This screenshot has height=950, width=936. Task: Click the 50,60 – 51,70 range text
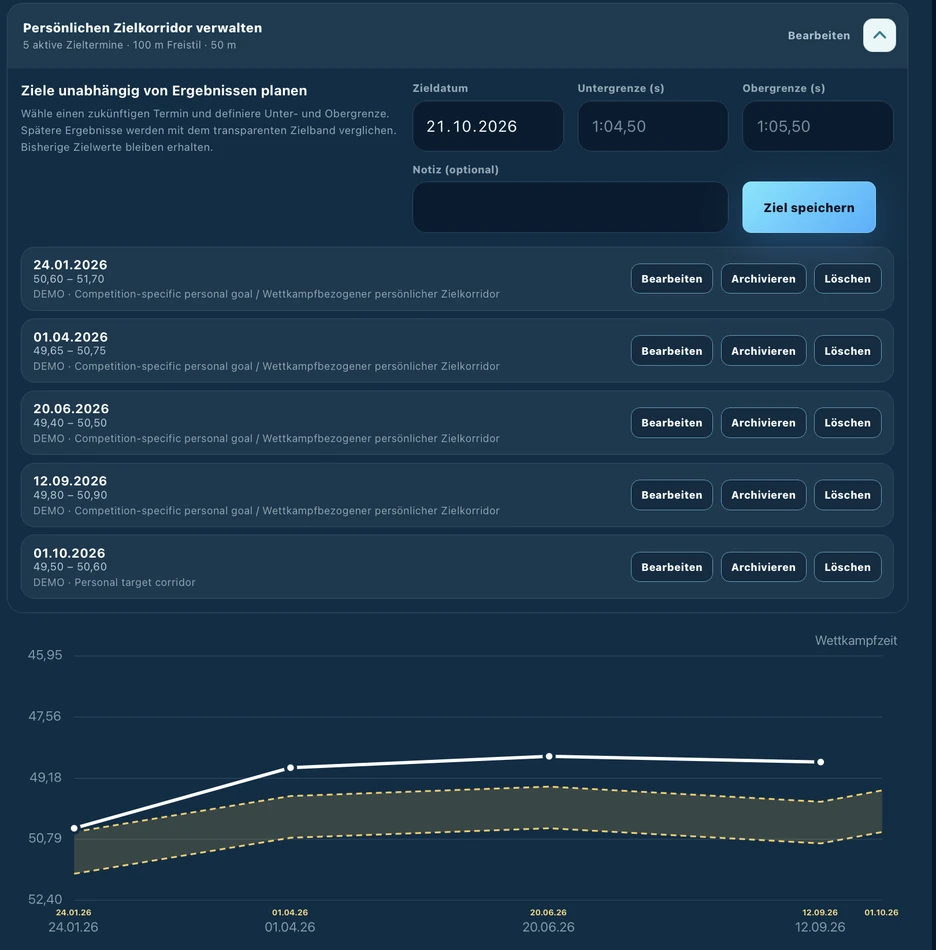tap(68, 279)
